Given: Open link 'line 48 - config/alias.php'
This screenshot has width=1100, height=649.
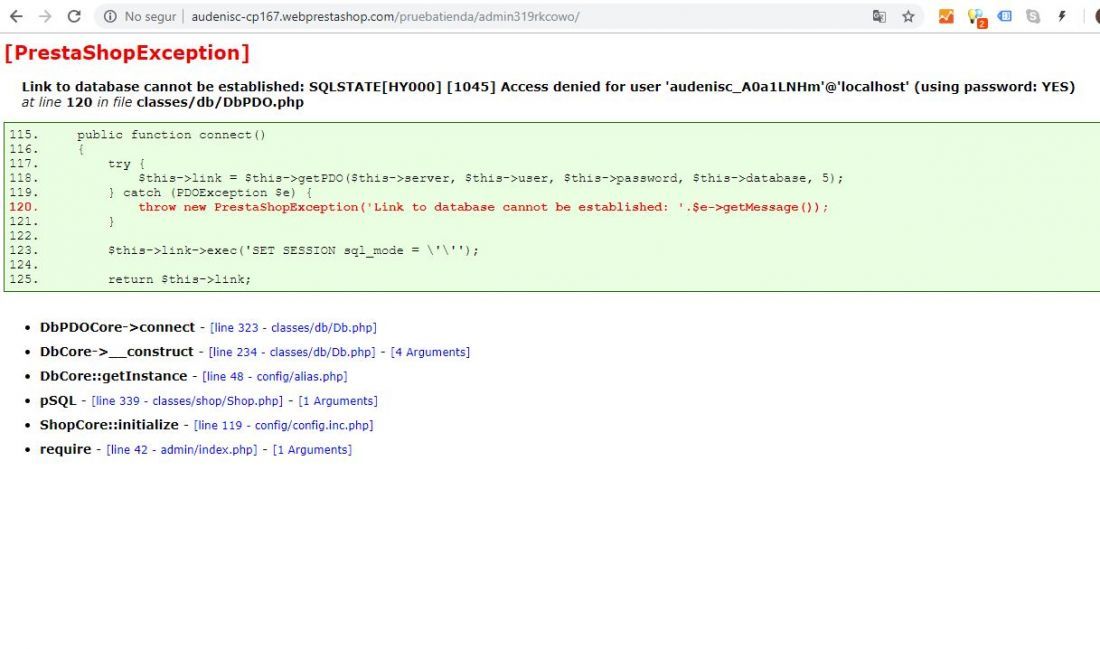Looking at the screenshot, I should tap(274, 377).
